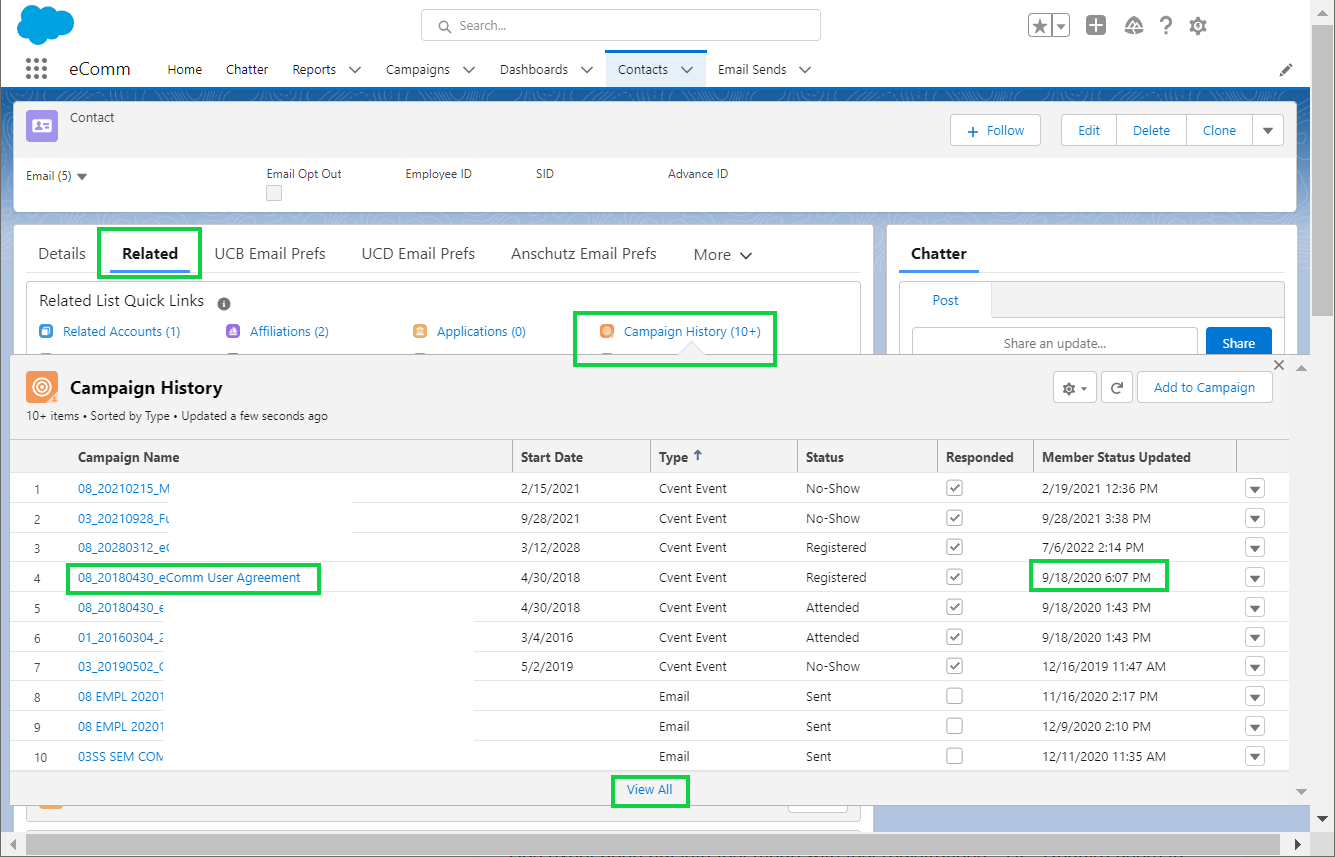Open the Help question mark icon
This screenshot has width=1335, height=857.
(x=1166, y=26)
